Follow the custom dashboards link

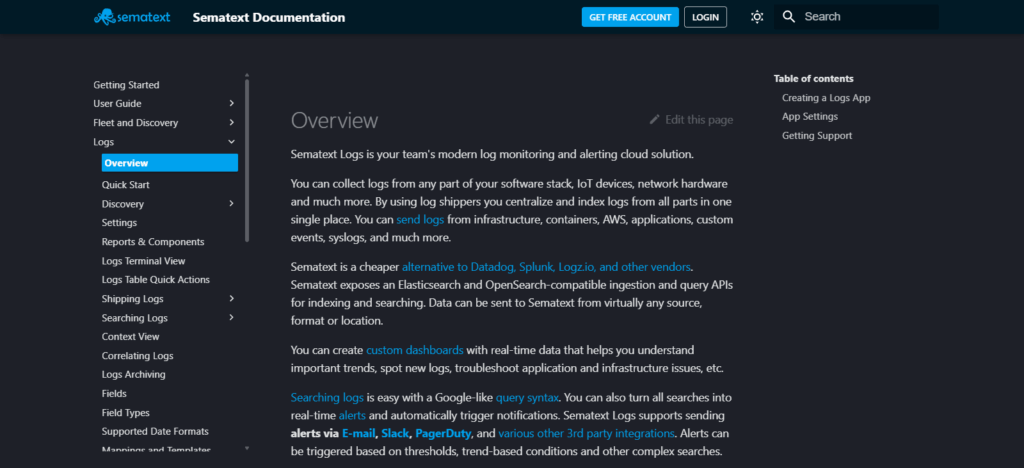(x=414, y=350)
